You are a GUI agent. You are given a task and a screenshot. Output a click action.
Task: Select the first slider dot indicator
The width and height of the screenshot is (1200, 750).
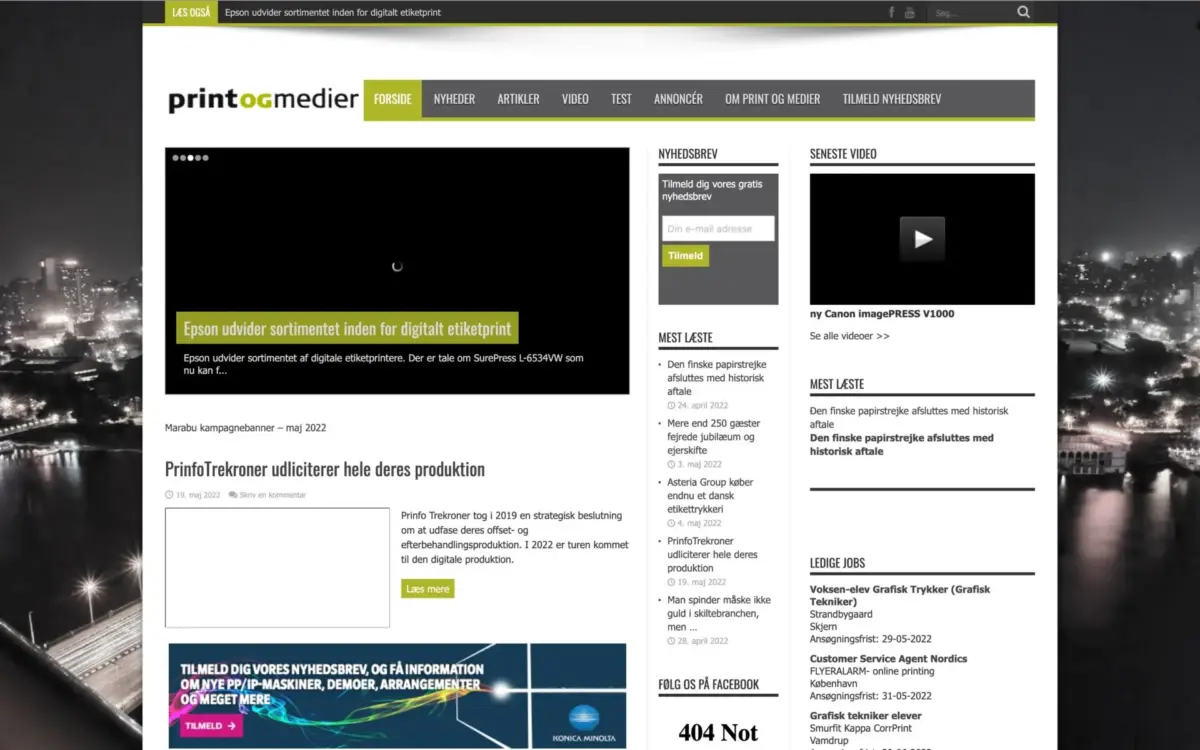175,158
